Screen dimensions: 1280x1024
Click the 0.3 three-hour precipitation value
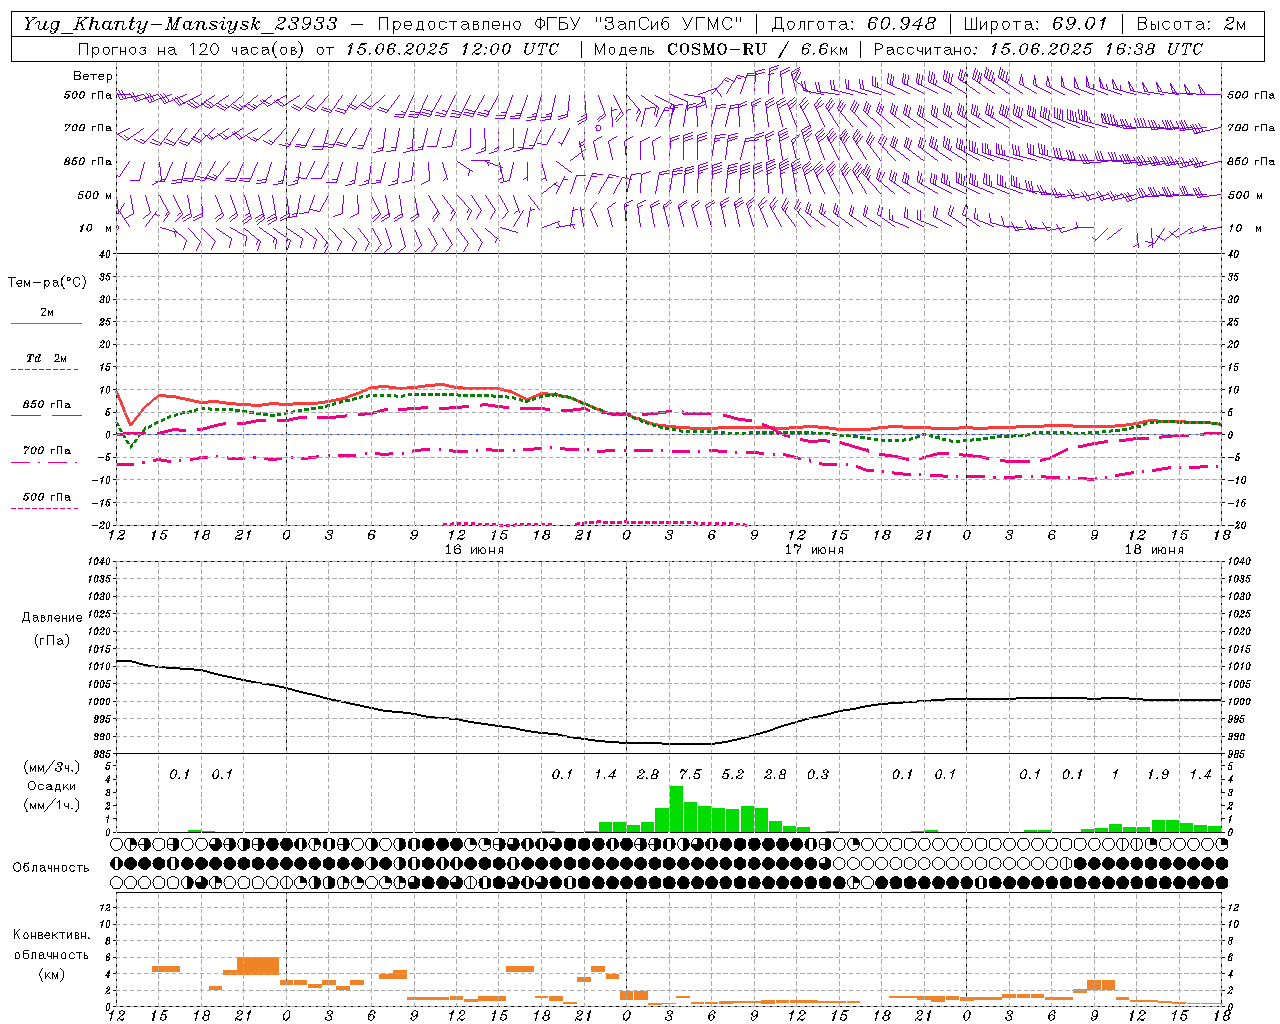click(818, 774)
